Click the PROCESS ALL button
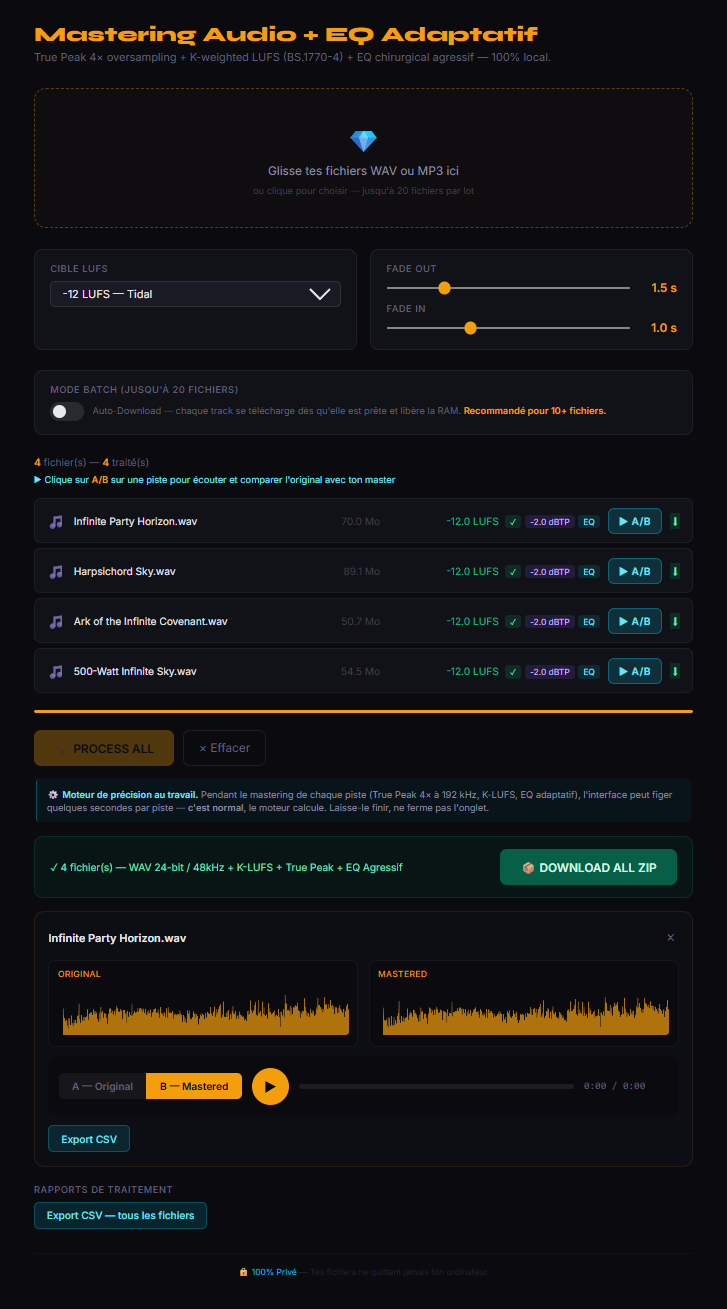The height and width of the screenshot is (1309, 727). (x=104, y=748)
